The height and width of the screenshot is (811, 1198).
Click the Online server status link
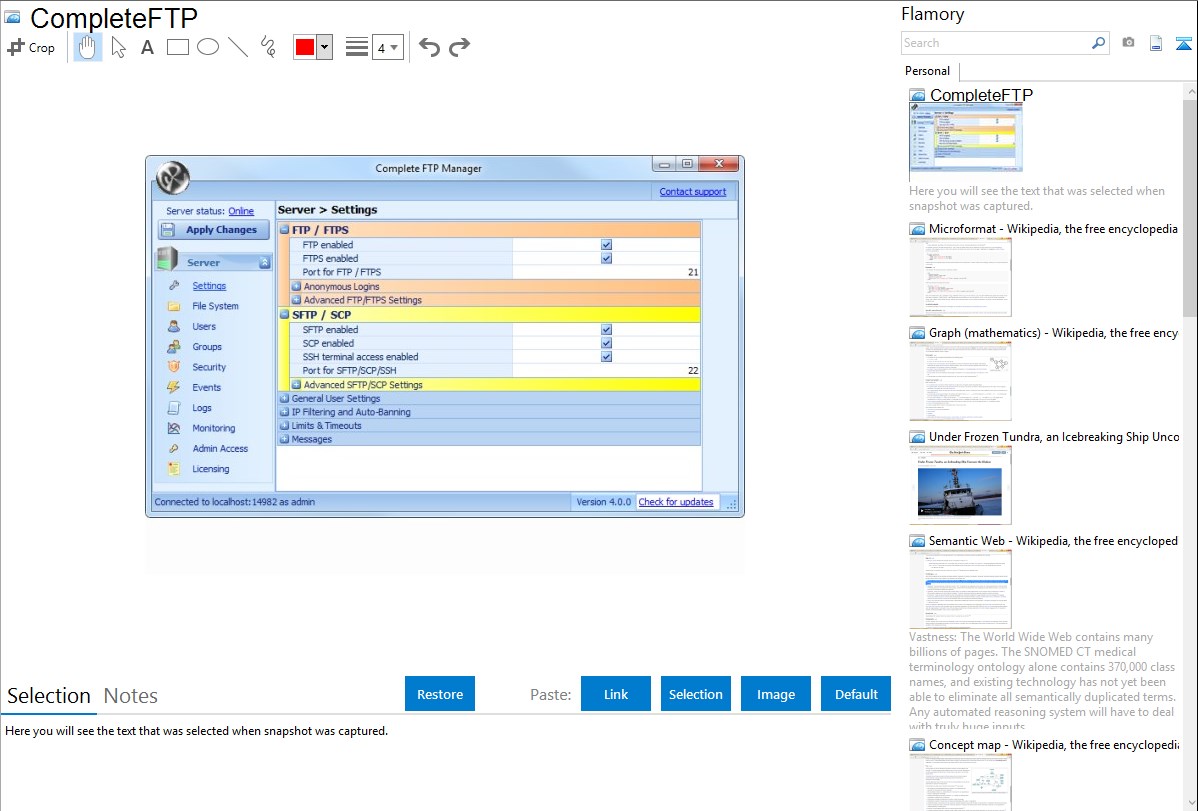[x=241, y=211]
